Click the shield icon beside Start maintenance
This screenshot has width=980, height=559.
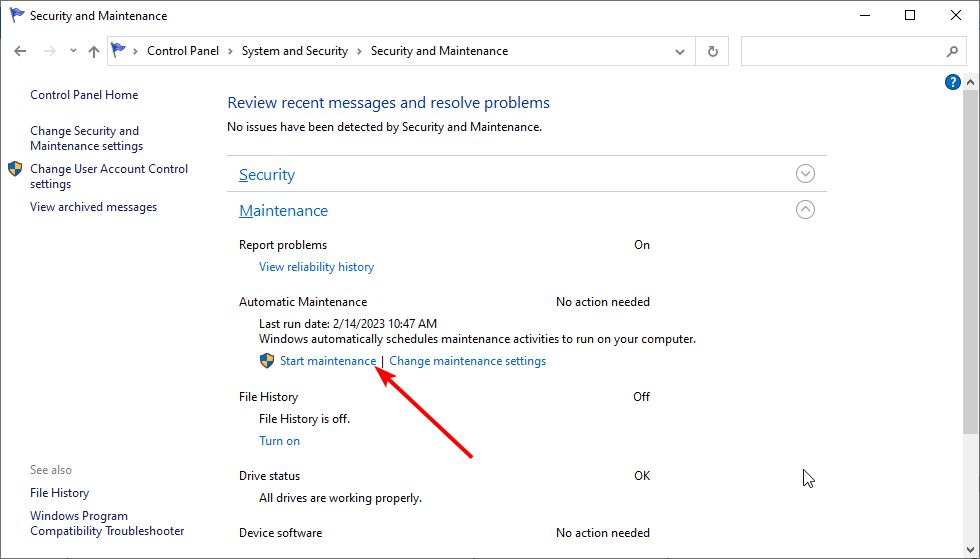267,361
